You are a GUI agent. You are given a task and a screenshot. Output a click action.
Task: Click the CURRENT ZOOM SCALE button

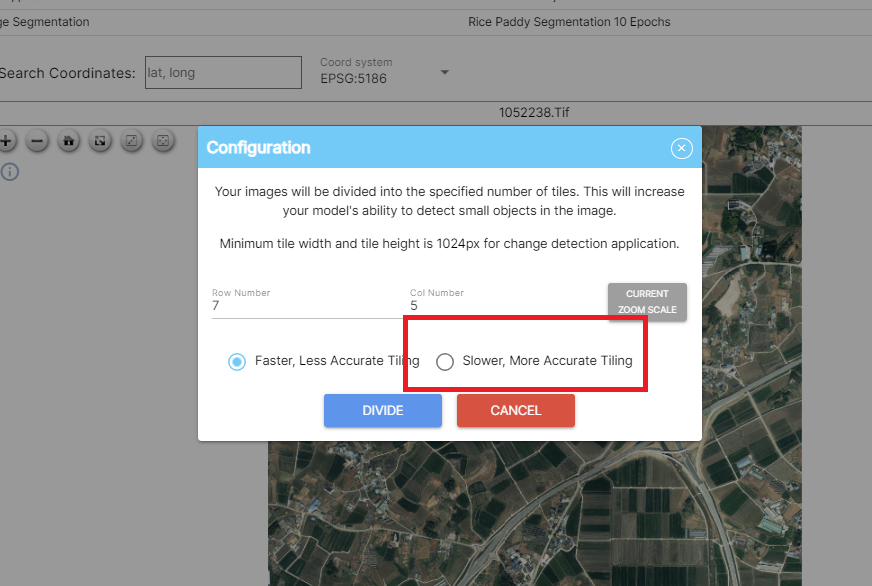647,301
